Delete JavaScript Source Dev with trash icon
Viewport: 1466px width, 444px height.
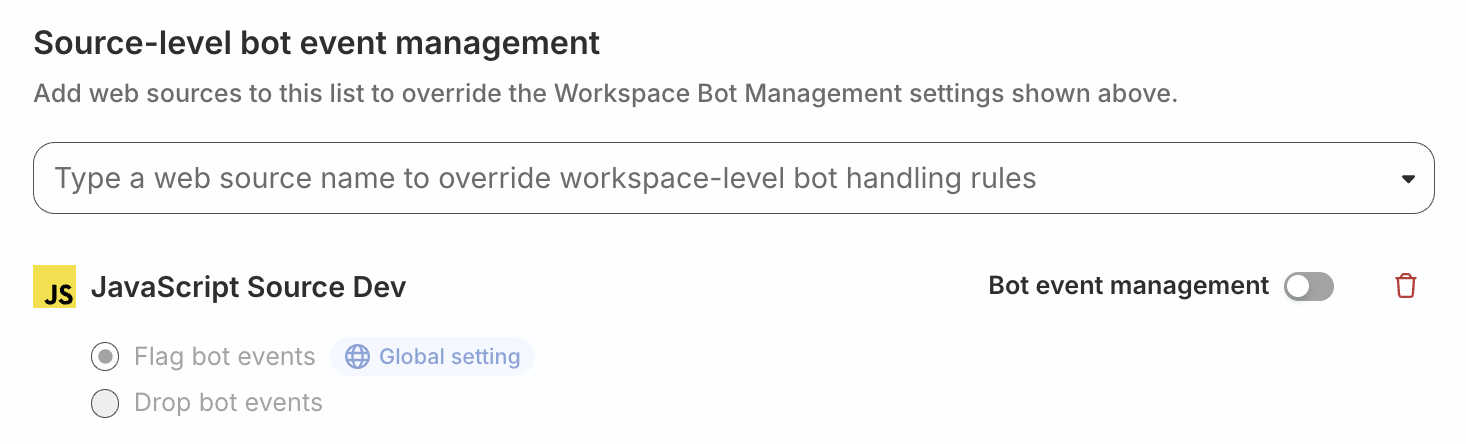click(1405, 286)
